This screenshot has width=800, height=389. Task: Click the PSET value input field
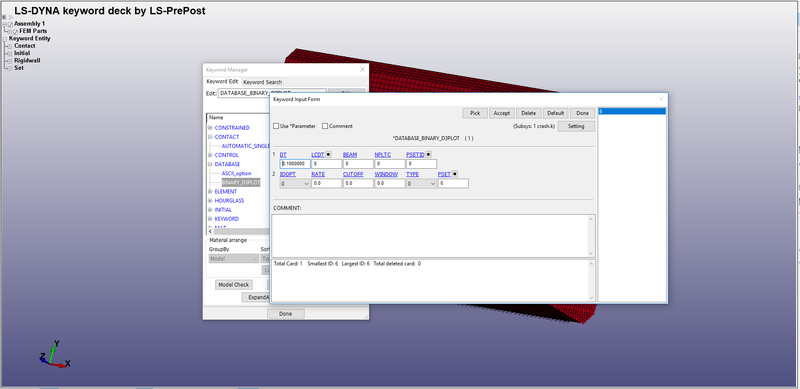click(x=453, y=183)
